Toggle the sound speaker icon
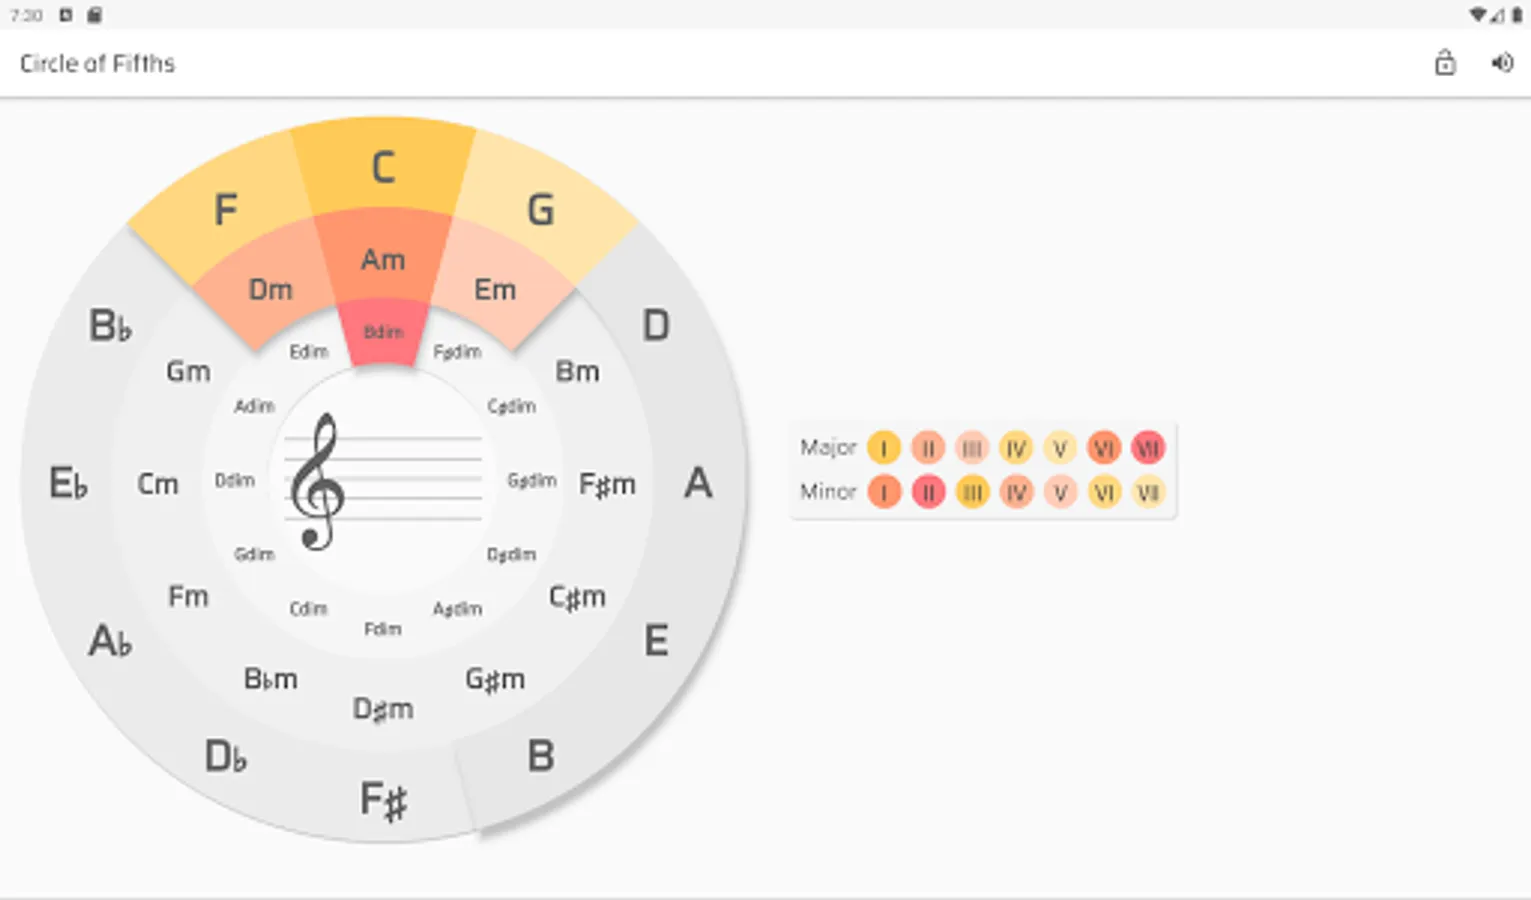The height and width of the screenshot is (900, 1531). tap(1502, 63)
